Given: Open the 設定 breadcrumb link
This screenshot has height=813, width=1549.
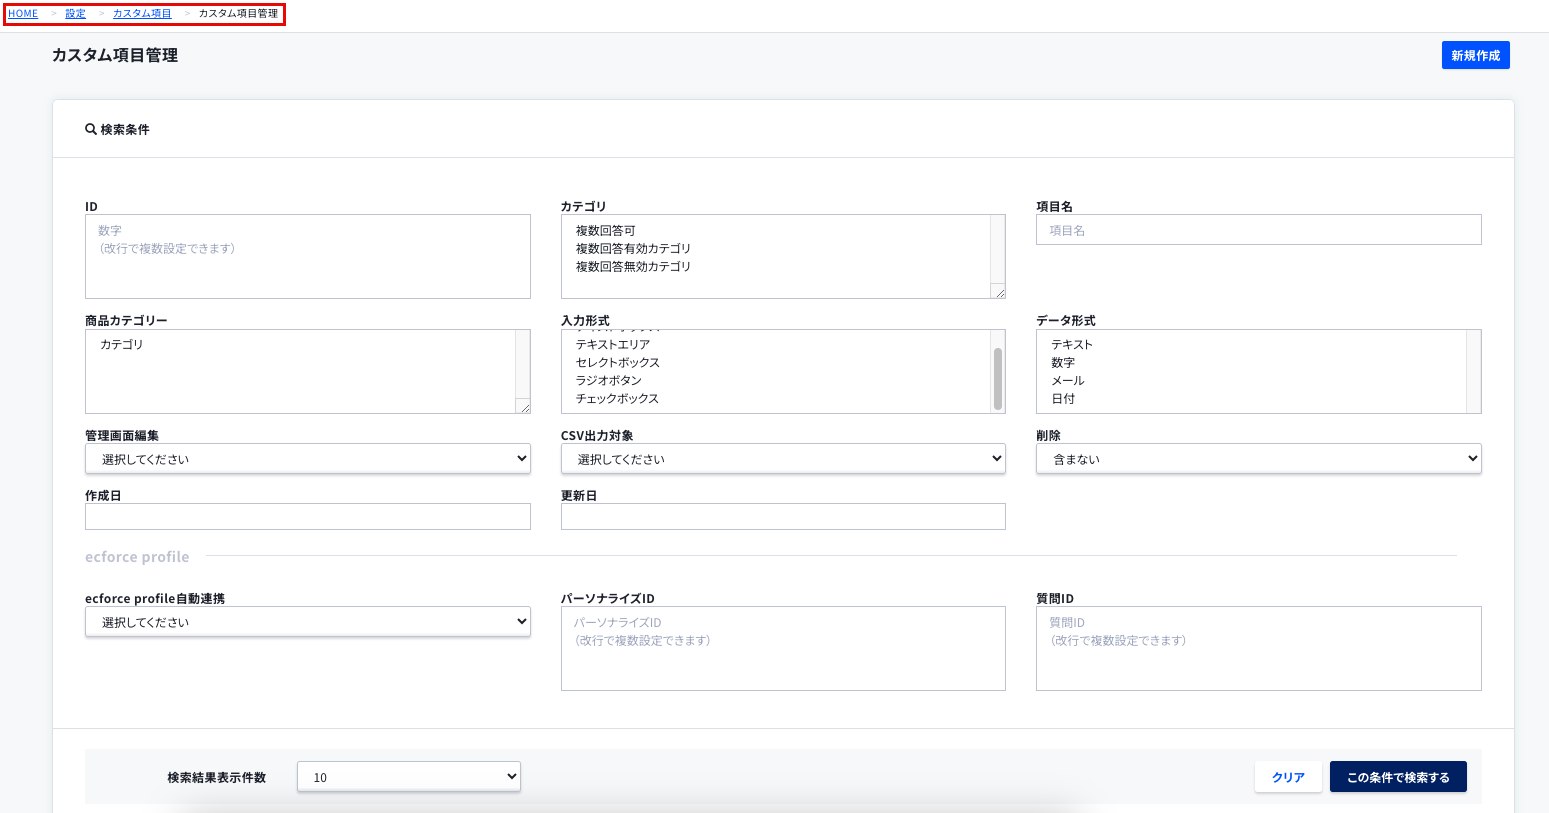Looking at the screenshot, I should [x=75, y=14].
